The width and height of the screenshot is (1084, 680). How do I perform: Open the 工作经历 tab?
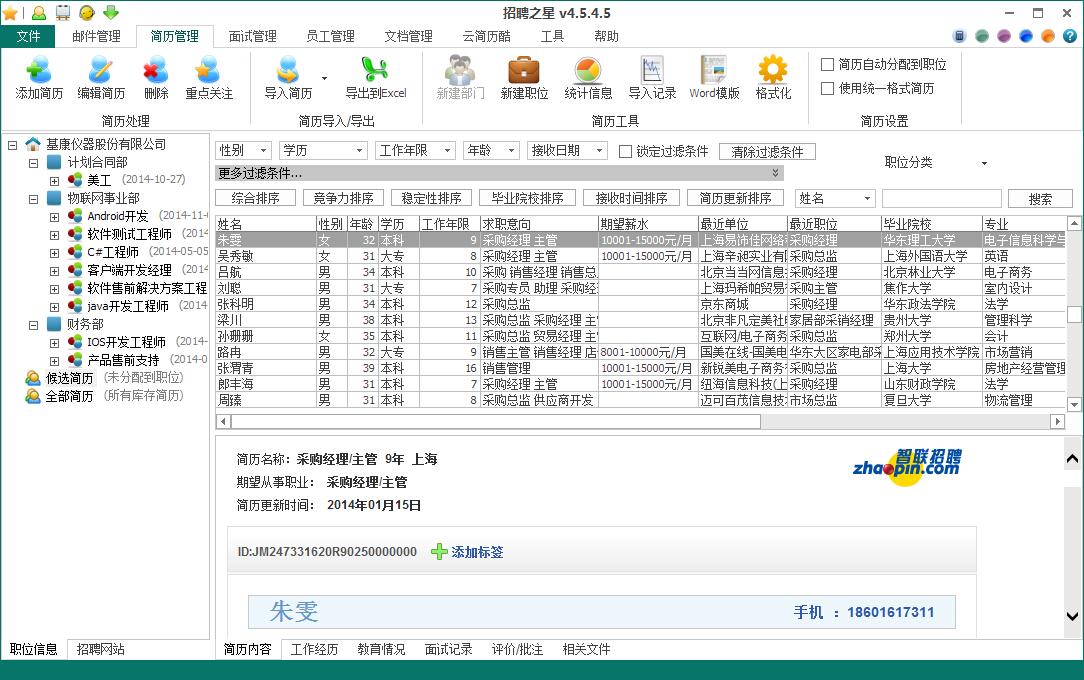pyautogui.click(x=314, y=649)
